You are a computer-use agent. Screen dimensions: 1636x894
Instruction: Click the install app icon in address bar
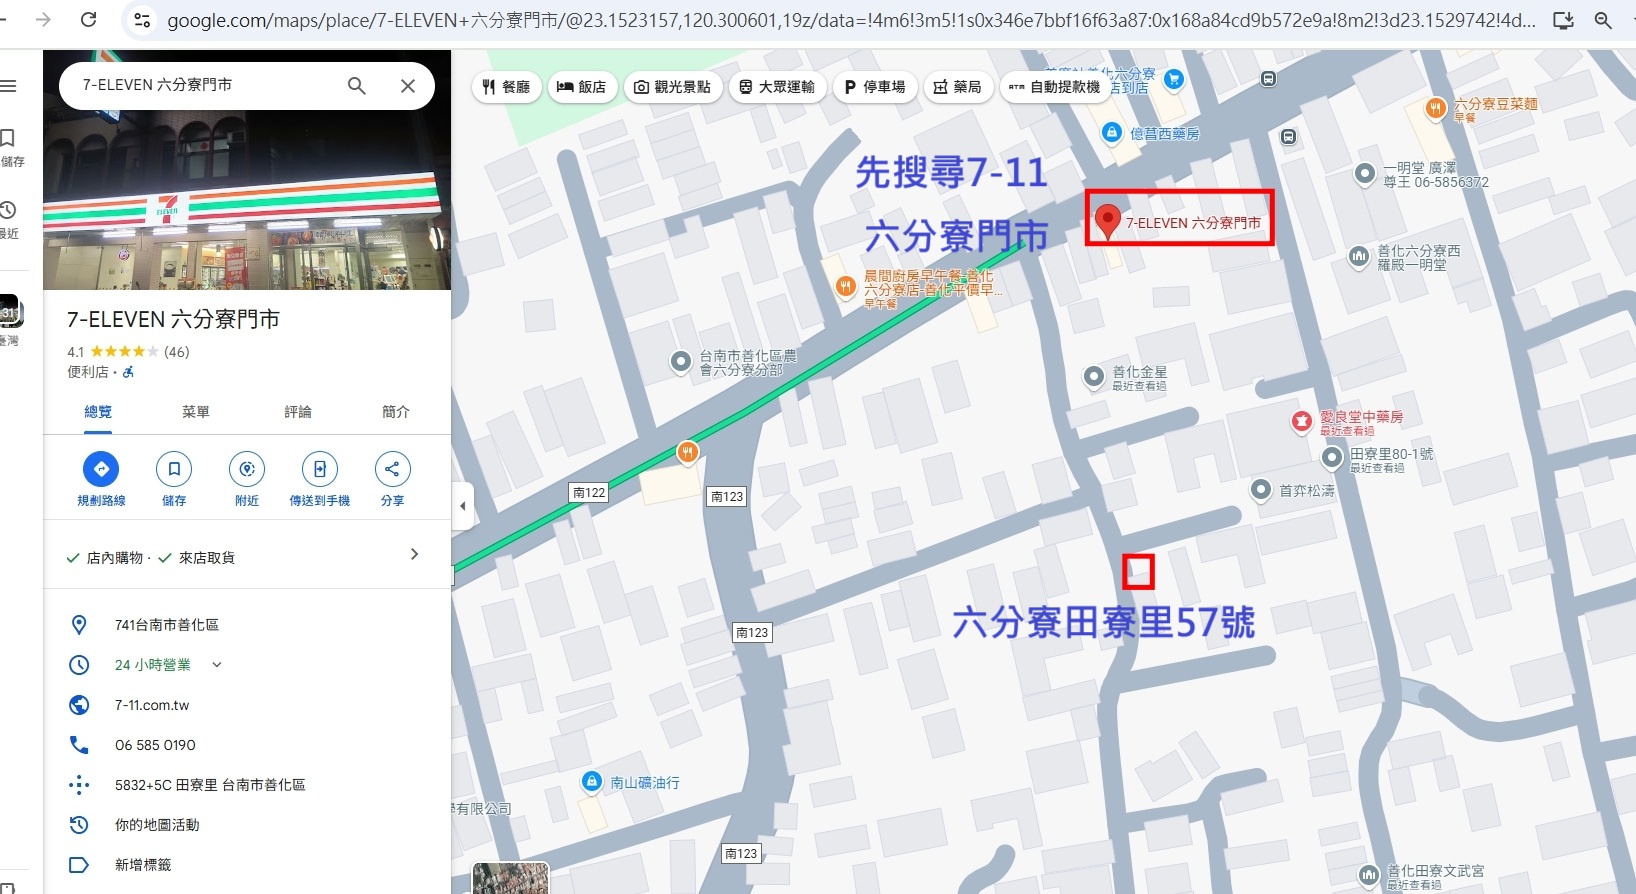coord(1563,20)
